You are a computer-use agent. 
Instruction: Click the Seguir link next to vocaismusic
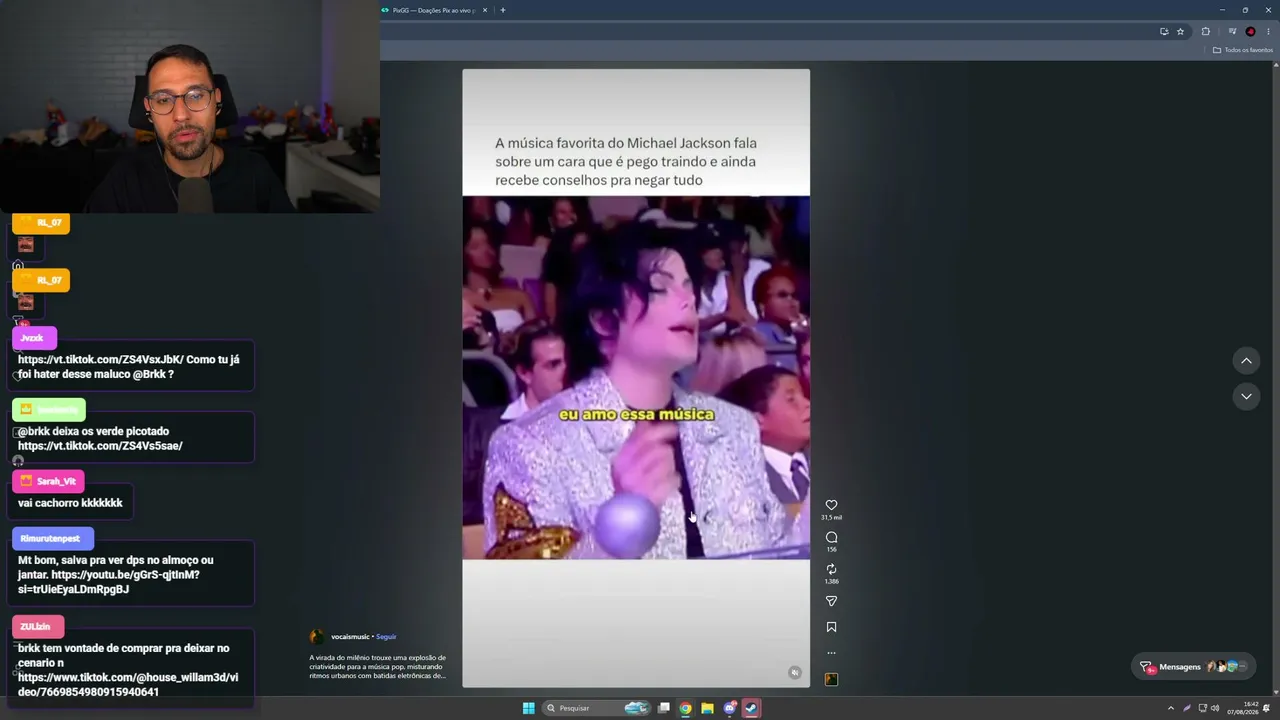pos(386,637)
